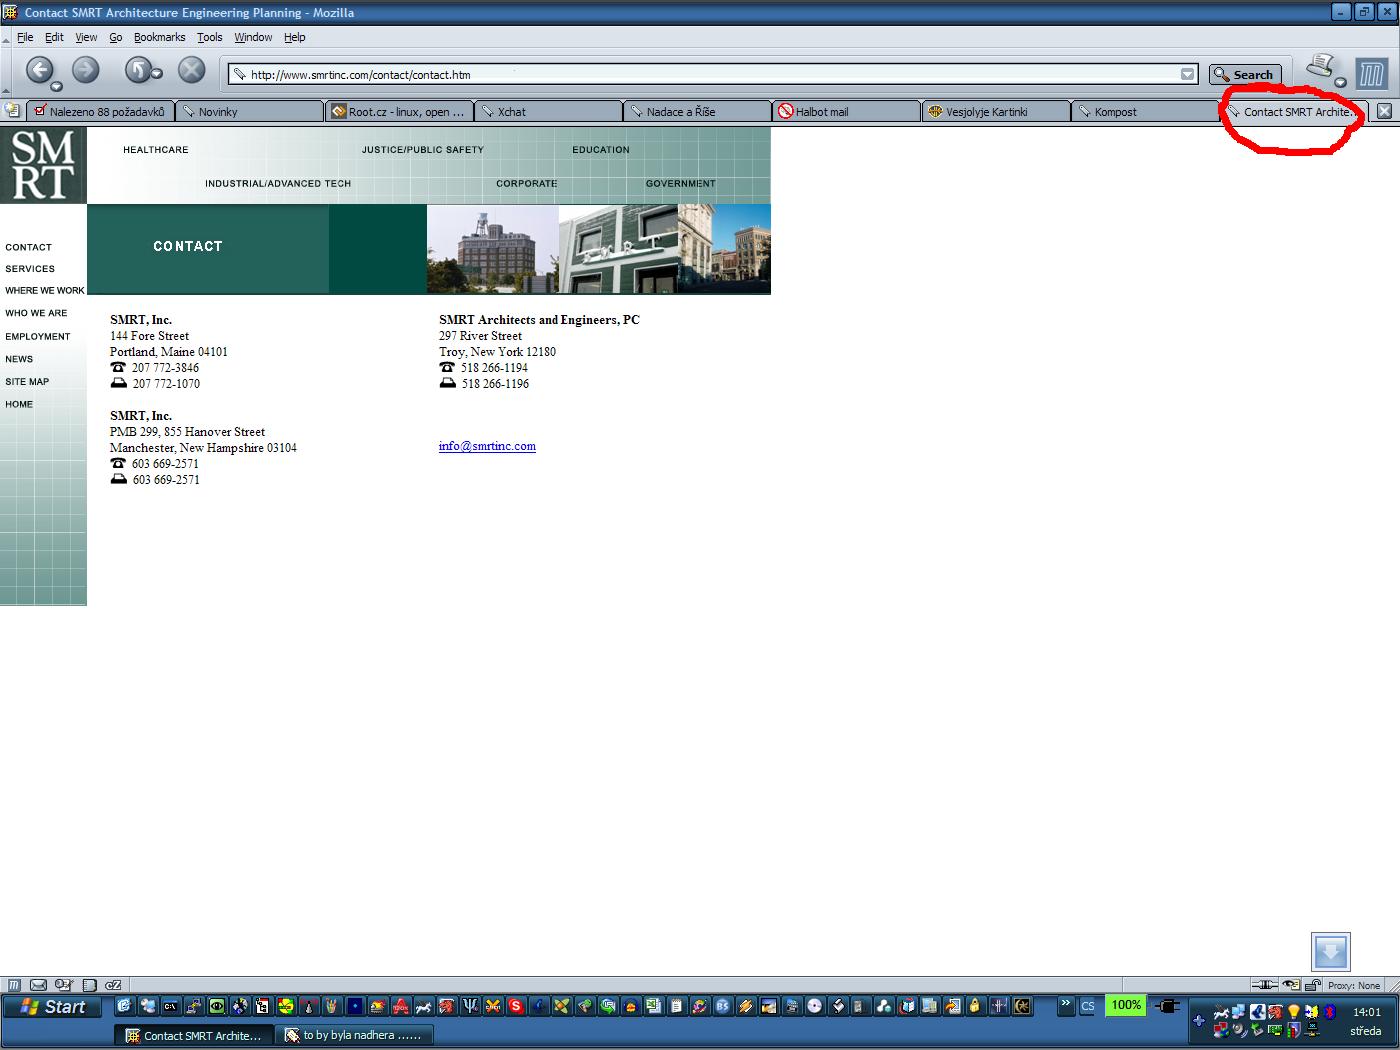Viewport: 1400px width, 1050px height.
Task: Switch to the Halbot mail tab
Action: tap(846, 112)
